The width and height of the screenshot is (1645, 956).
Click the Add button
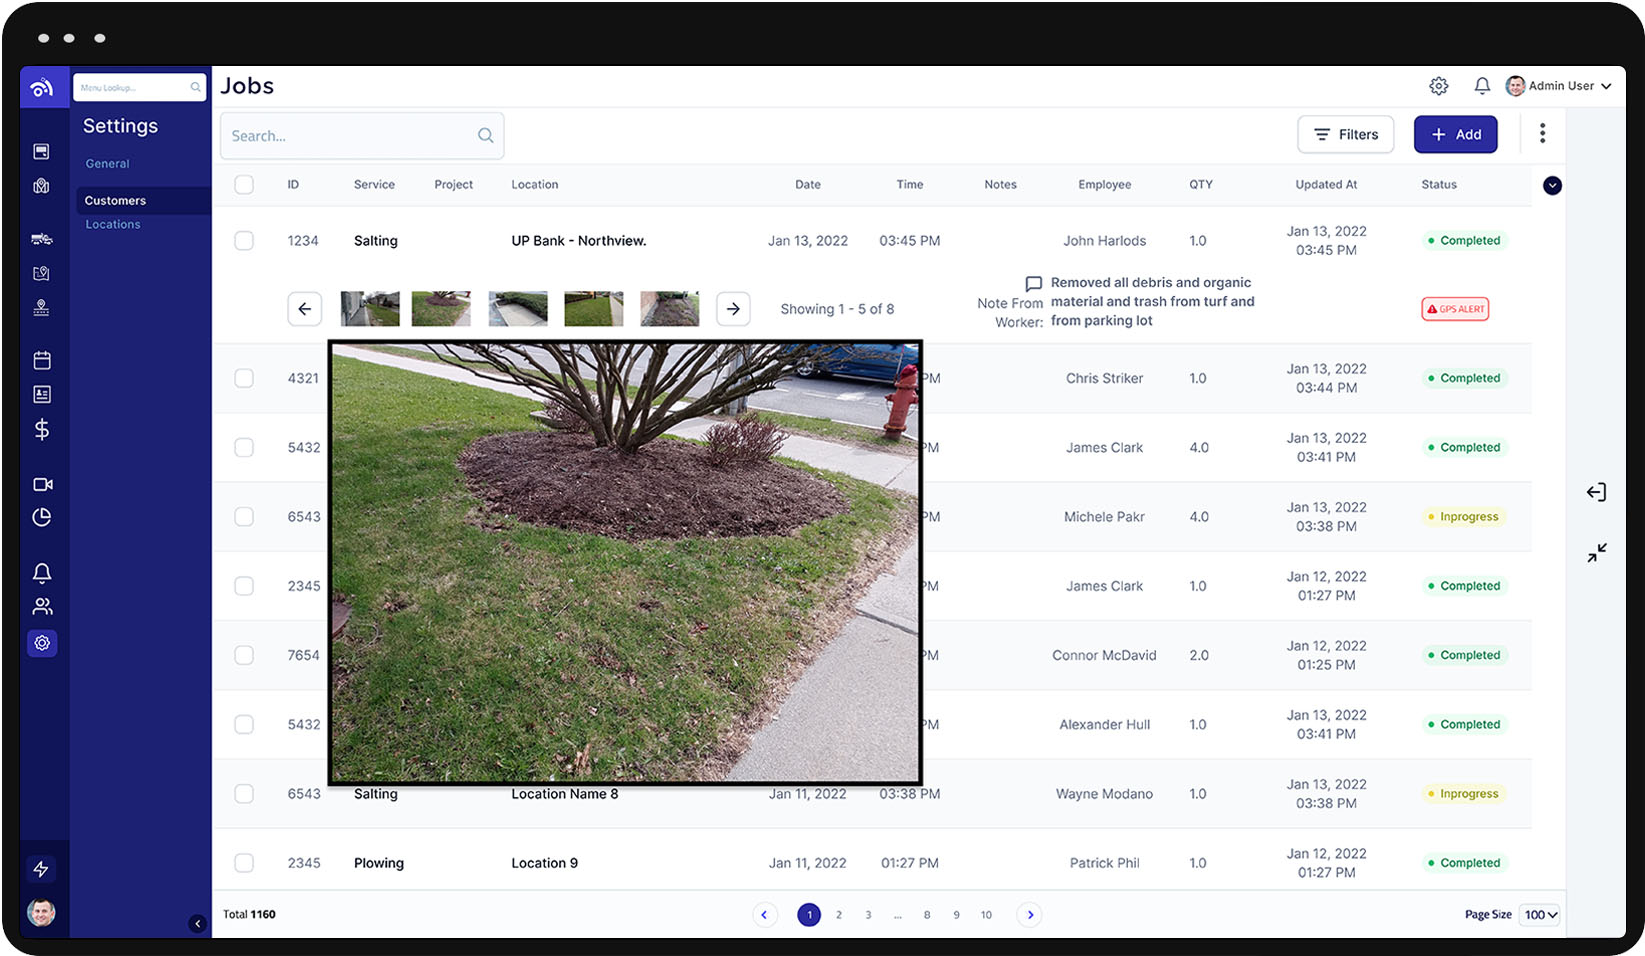coord(1456,135)
